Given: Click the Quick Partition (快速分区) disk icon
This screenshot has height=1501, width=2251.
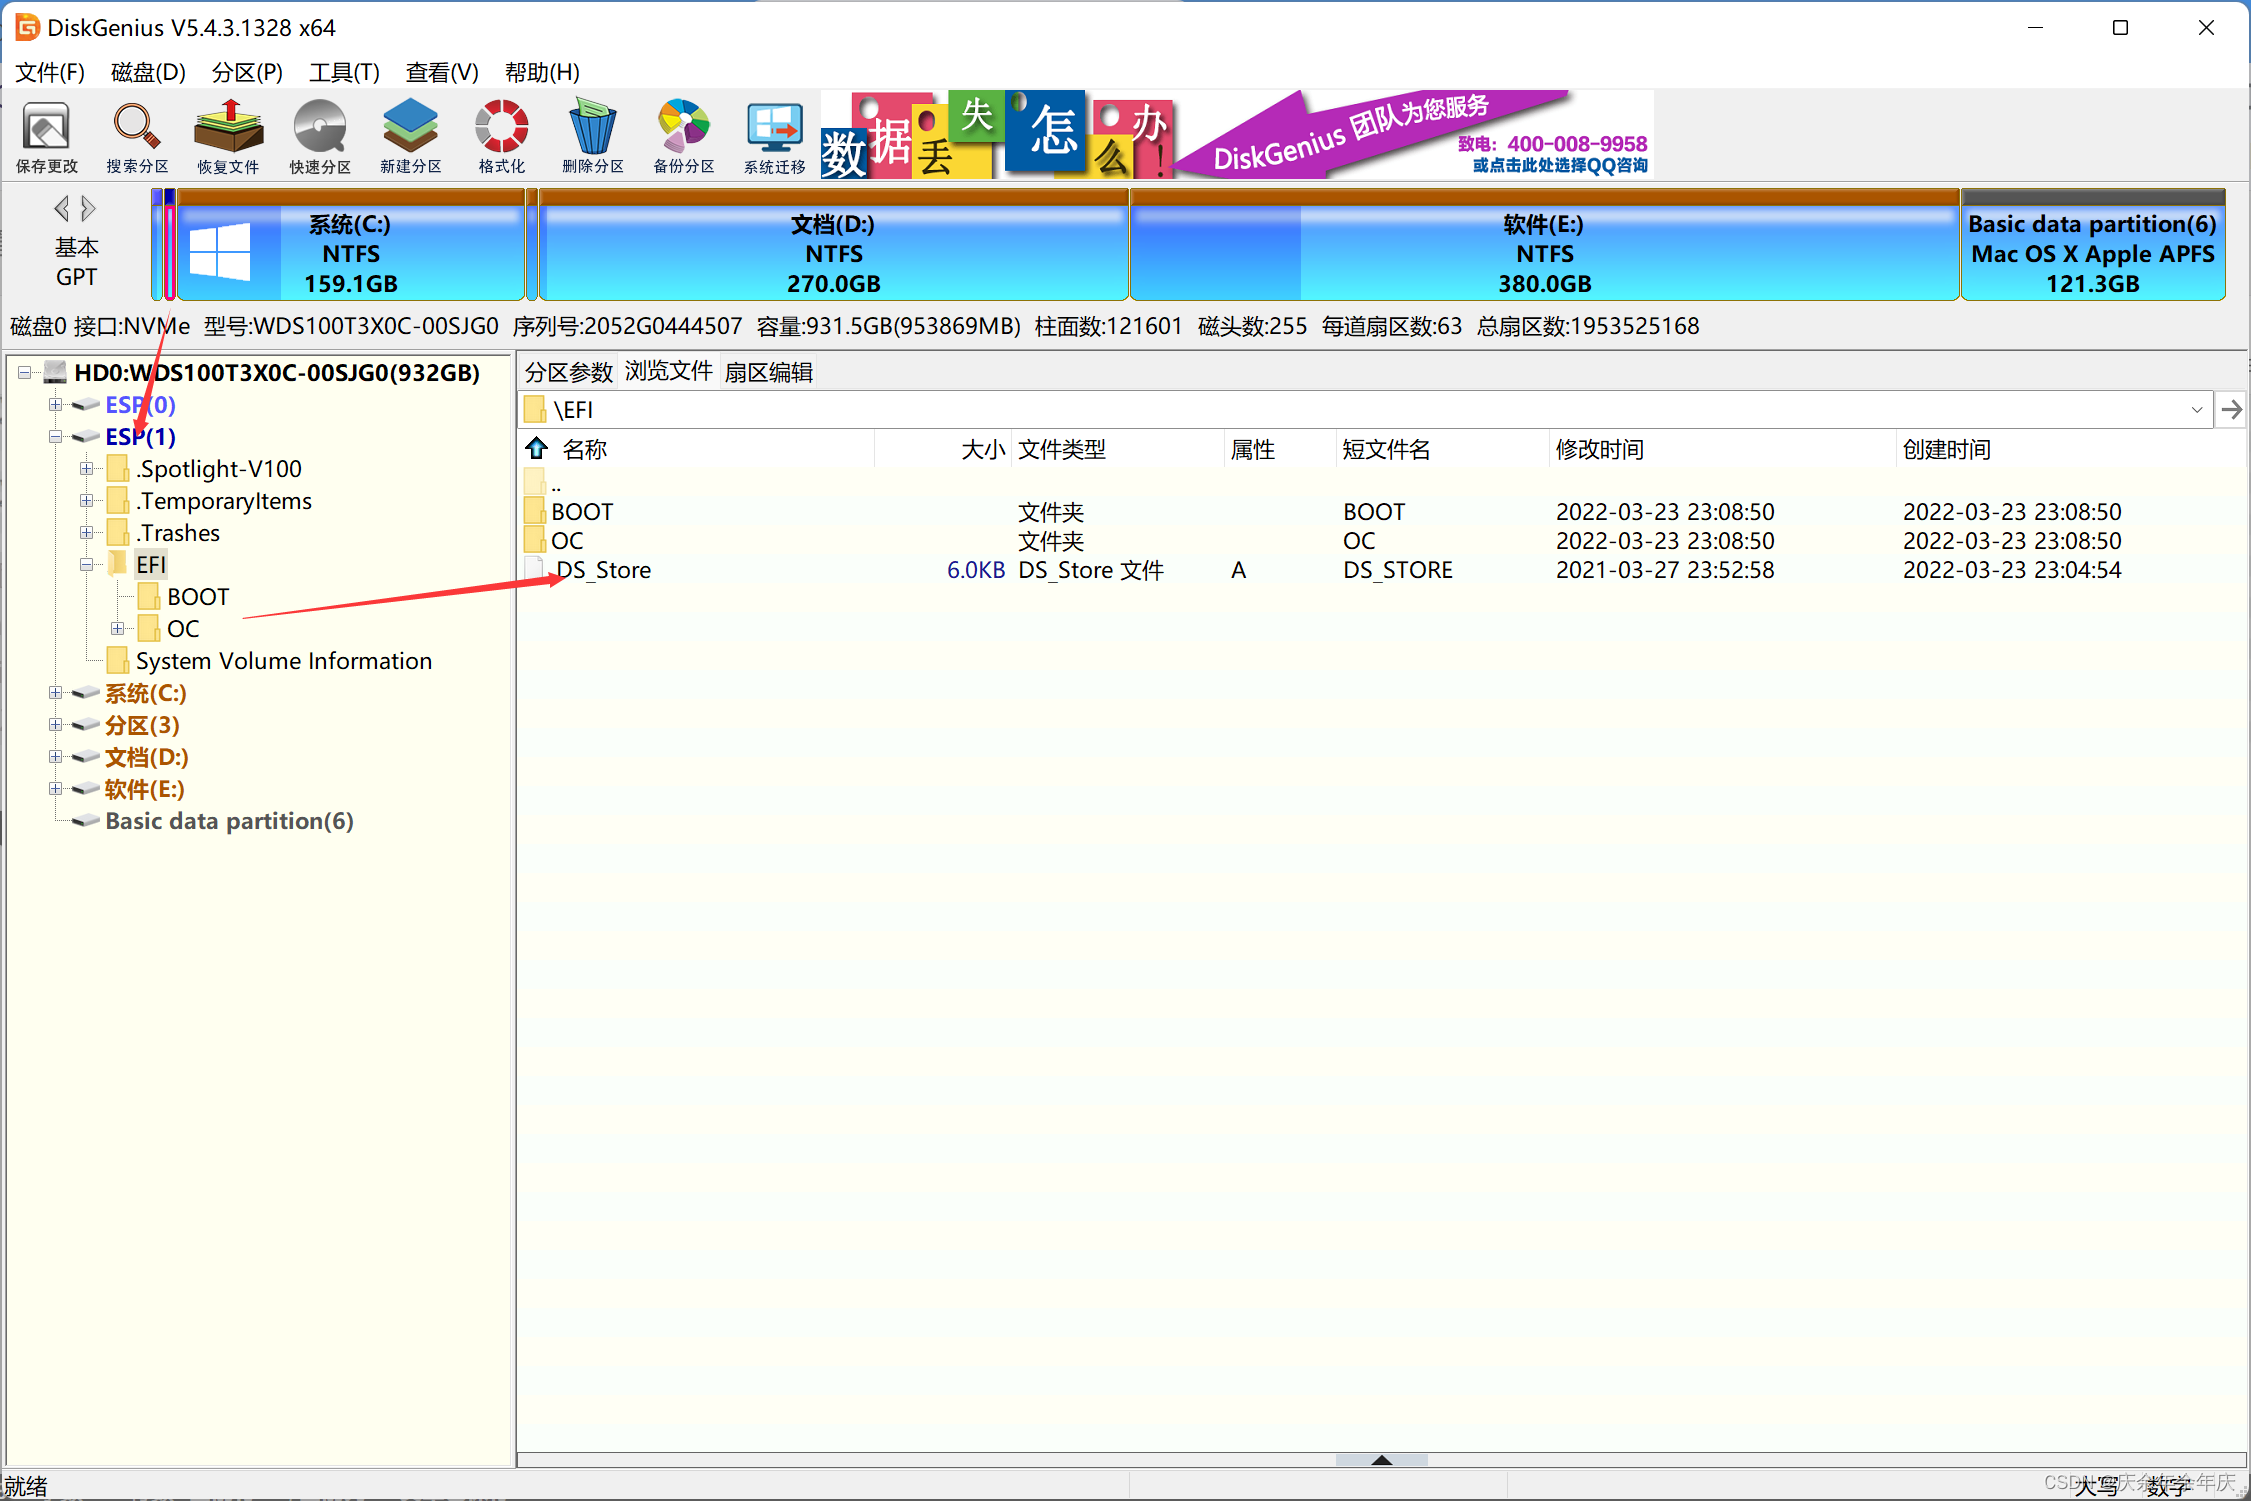Looking at the screenshot, I should [x=319, y=137].
